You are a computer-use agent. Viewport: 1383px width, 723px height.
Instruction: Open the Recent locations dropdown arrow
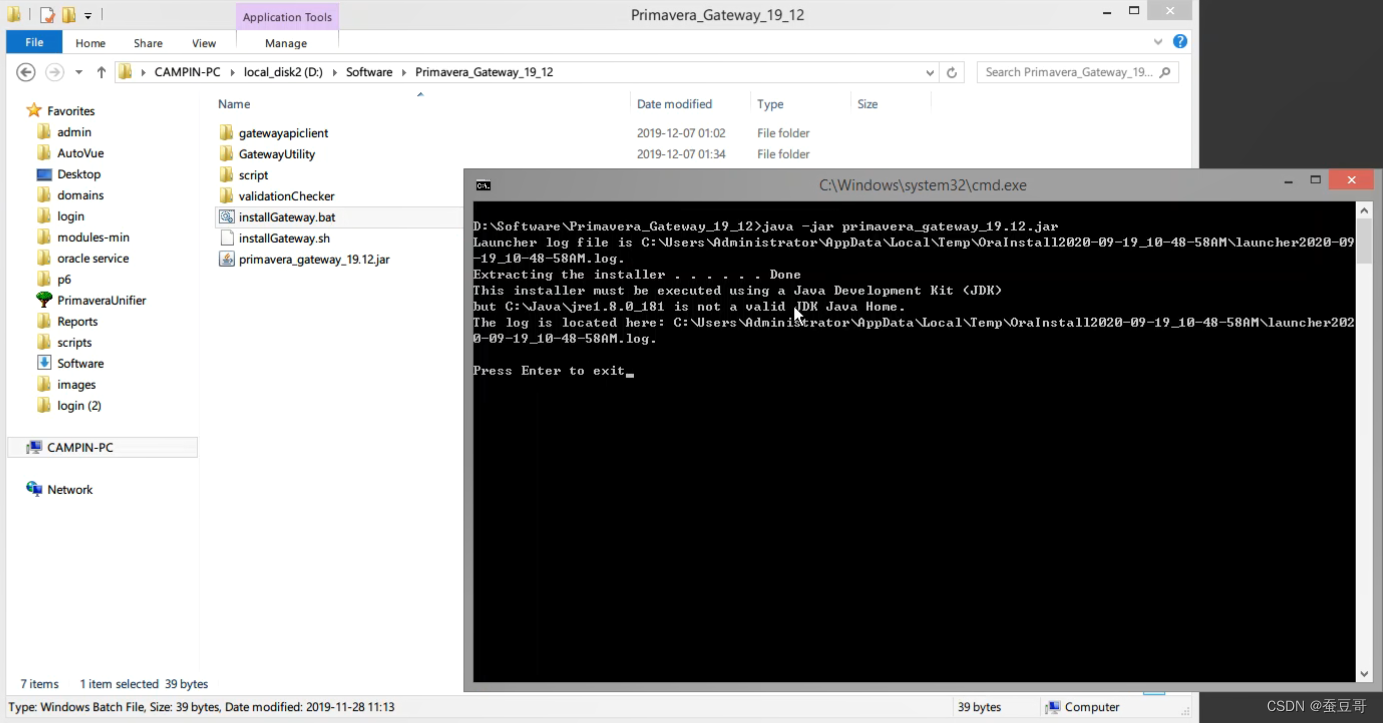[x=78, y=72]
